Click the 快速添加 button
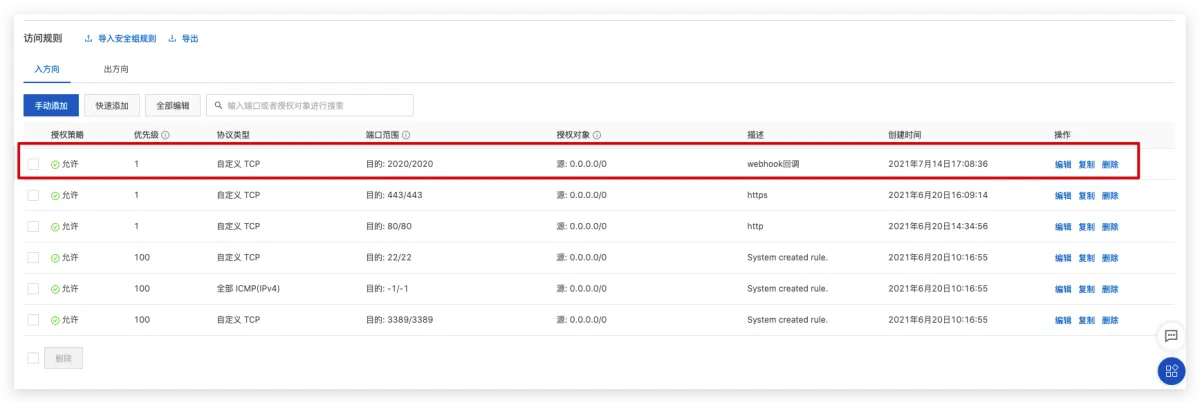The height and width of the screenshot is (403, 1200). pyautogui.click(x=111, y=105)
